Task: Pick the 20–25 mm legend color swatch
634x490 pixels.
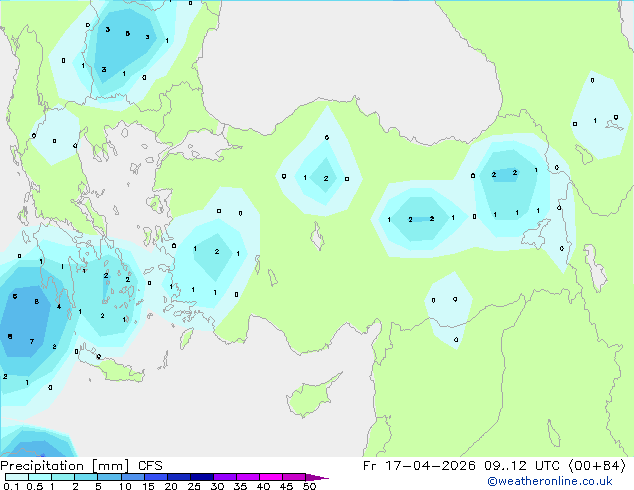Action: [179, 477]
